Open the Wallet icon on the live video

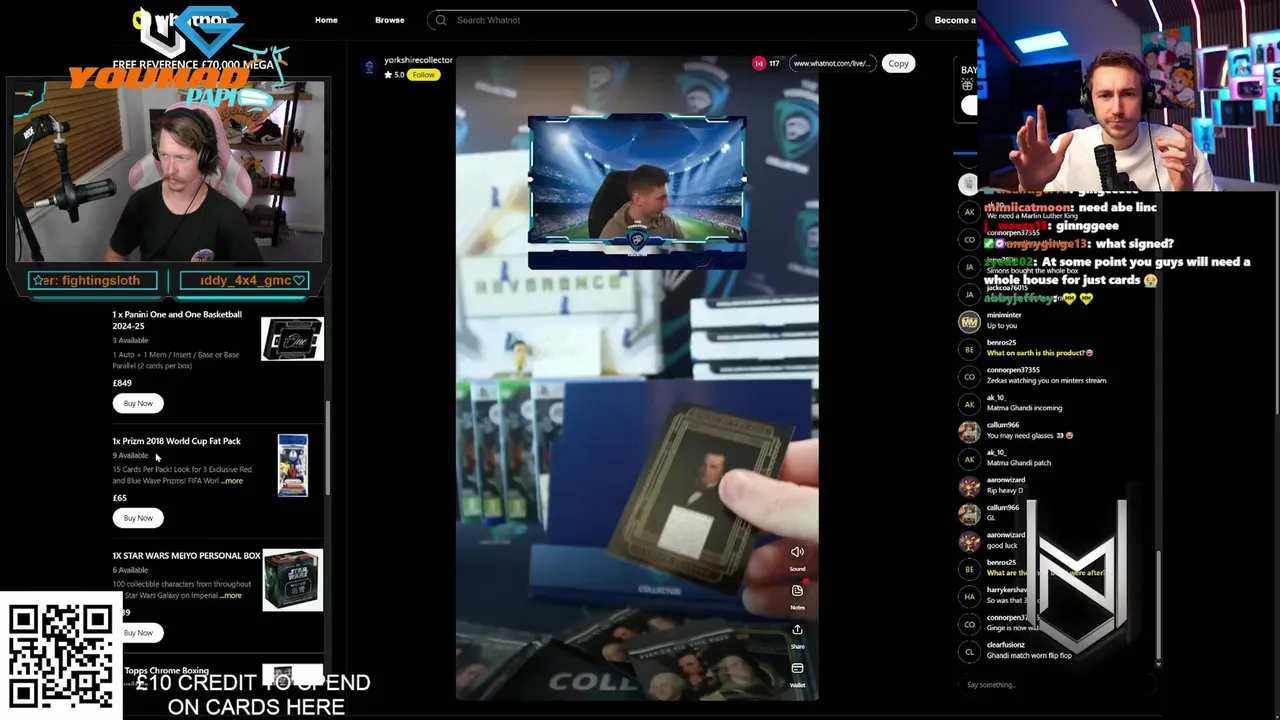click(797, 668)
